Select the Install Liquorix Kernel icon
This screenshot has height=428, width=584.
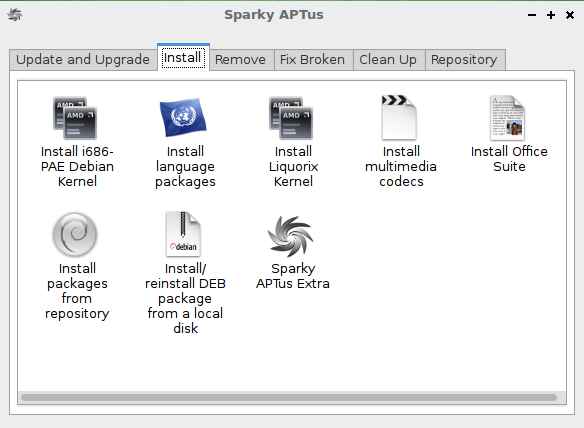pos(291,118)
